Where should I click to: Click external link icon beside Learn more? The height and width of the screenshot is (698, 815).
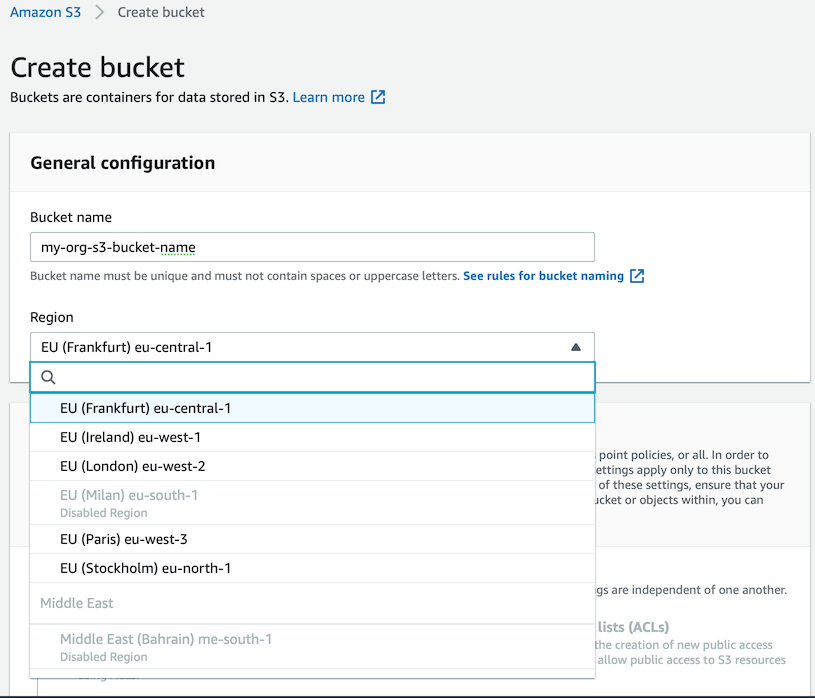[378, 97]
